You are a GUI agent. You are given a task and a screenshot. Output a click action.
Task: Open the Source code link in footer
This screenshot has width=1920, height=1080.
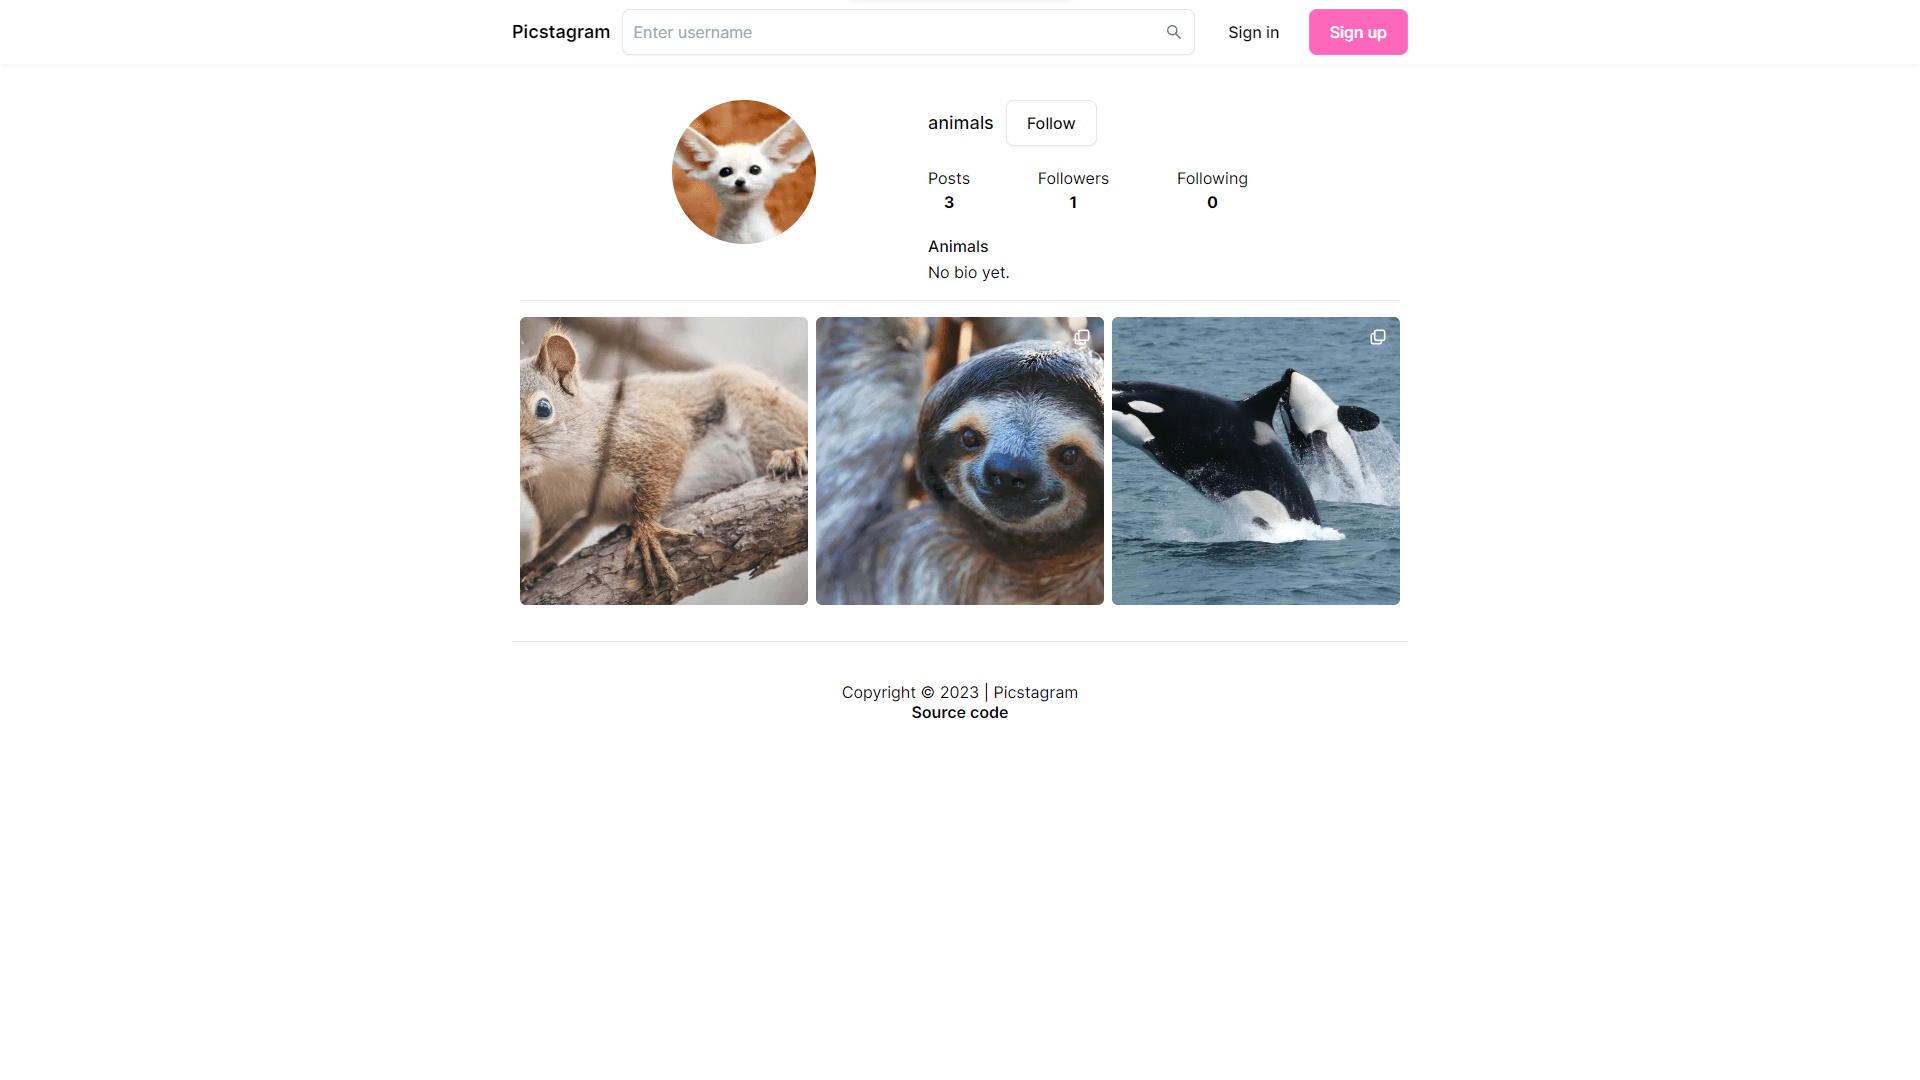960,713
